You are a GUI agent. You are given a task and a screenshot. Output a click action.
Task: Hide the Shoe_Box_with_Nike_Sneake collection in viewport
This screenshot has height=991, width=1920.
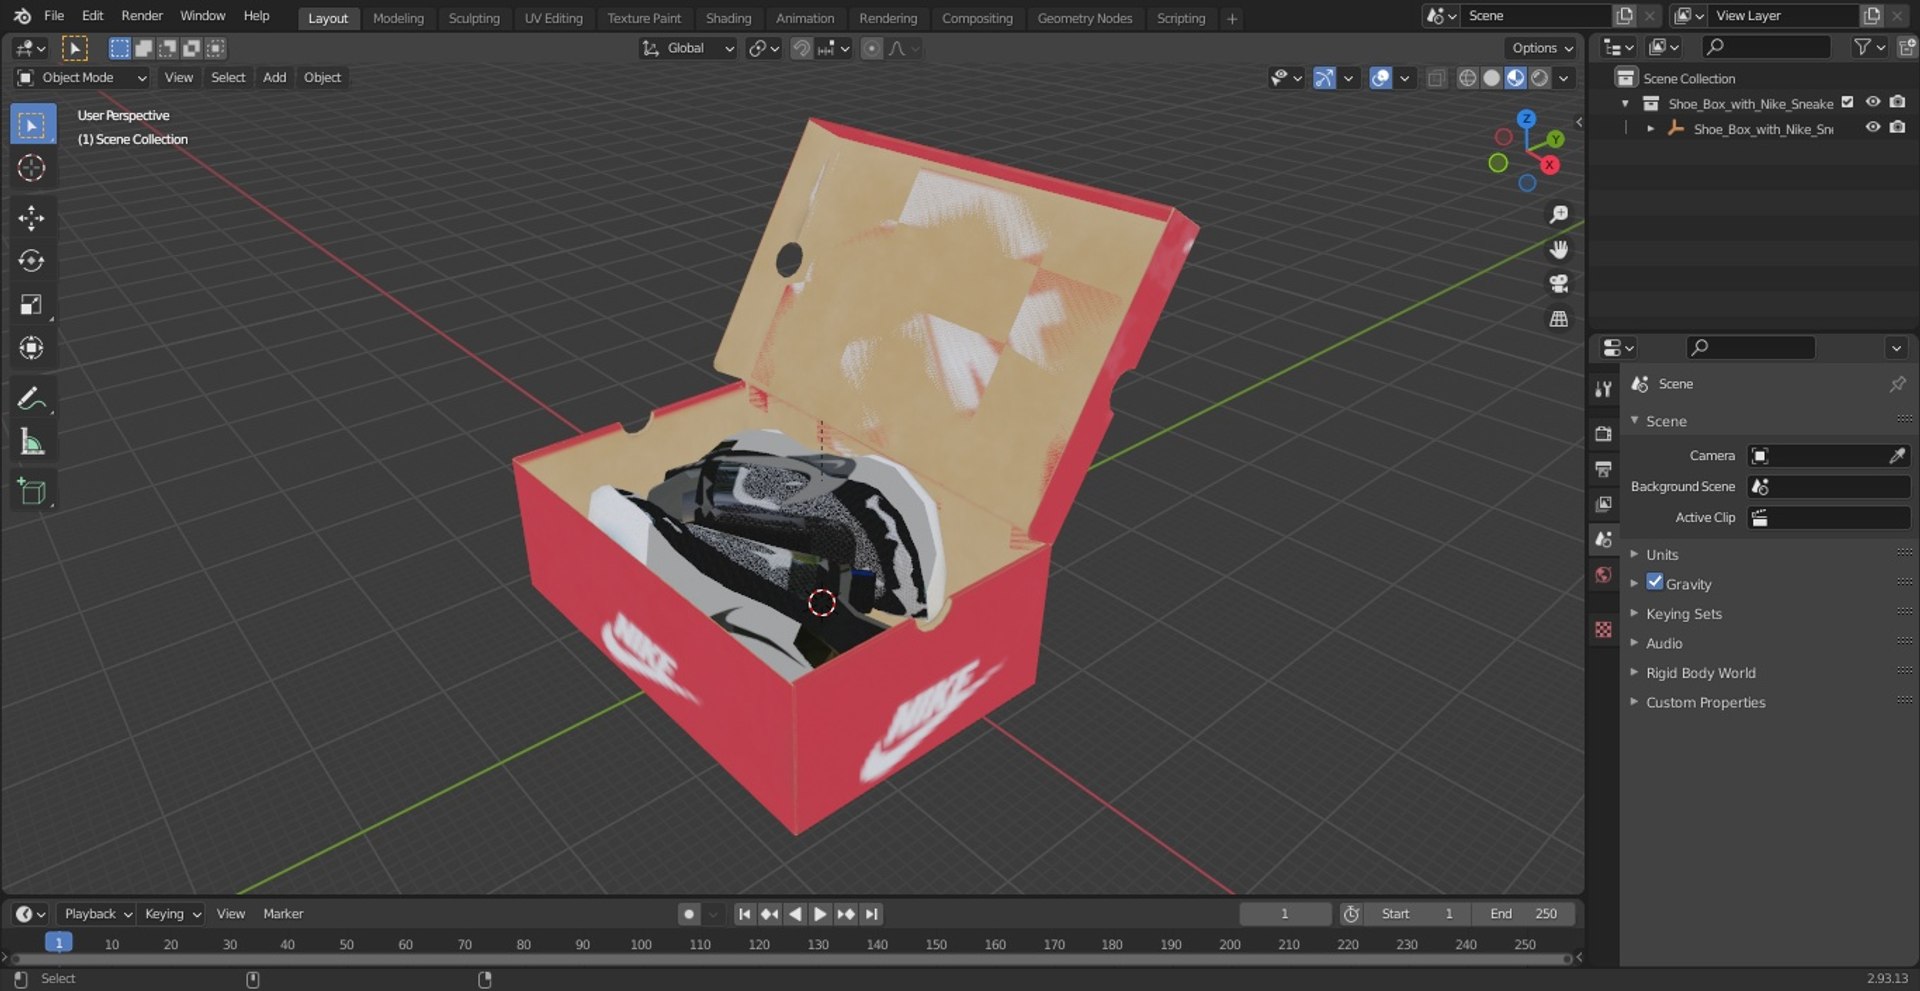[x=1873, y=102]
